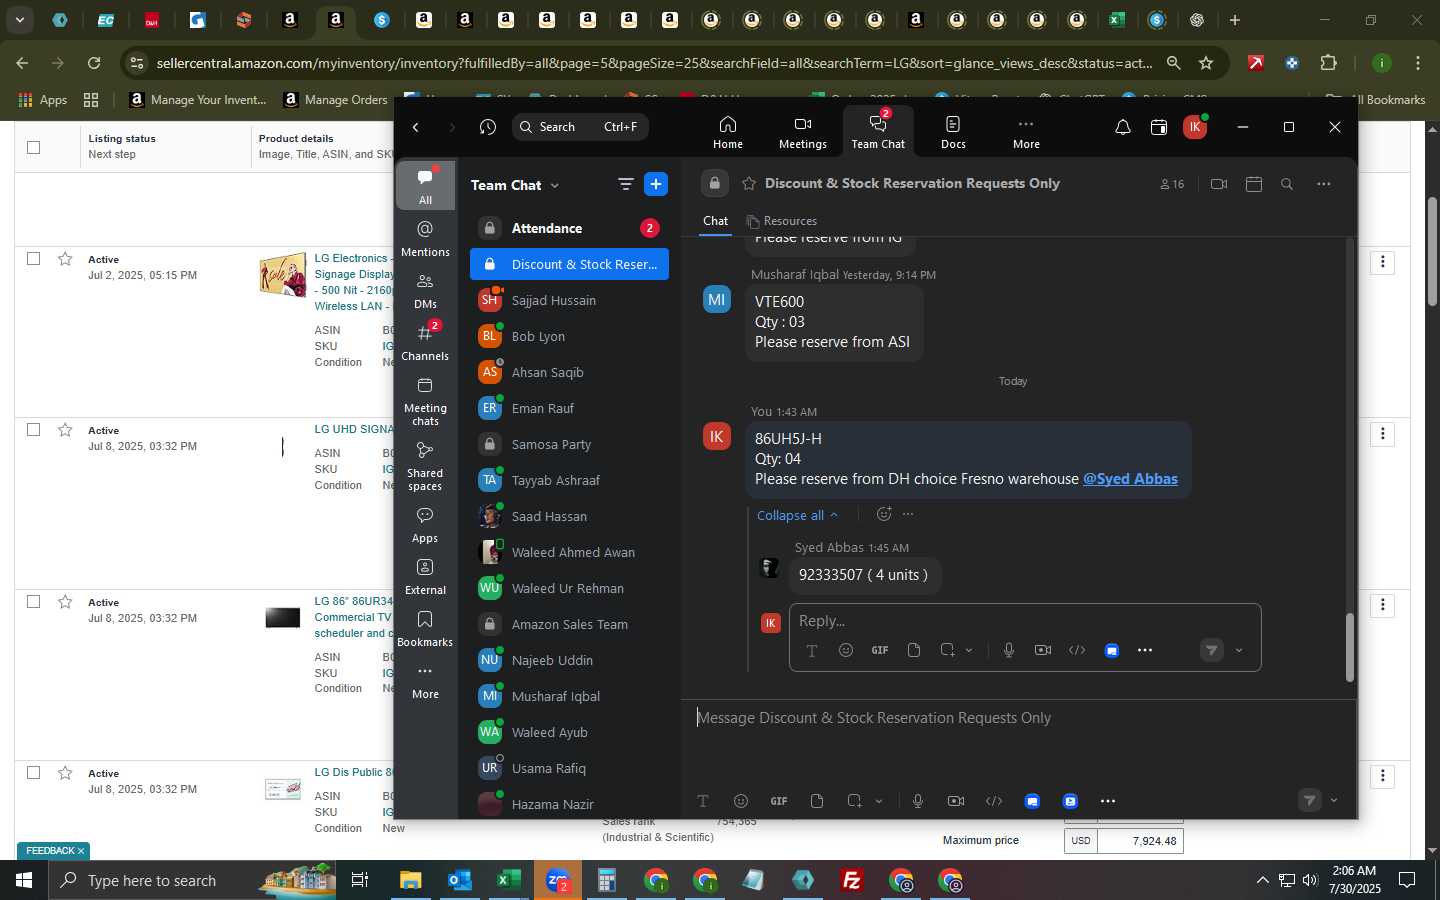This screenshot has width=1440, height=900.
Task: Star the Discount & Stock Reservation channel
Action: click(x=749, y=184)
